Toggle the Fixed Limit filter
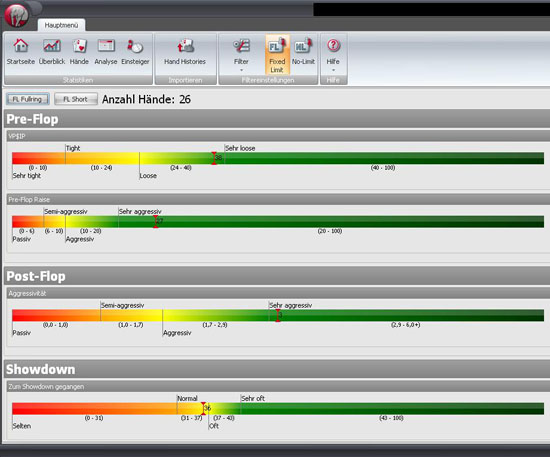The width and height of the screenshot is (550, 457). 277,54
